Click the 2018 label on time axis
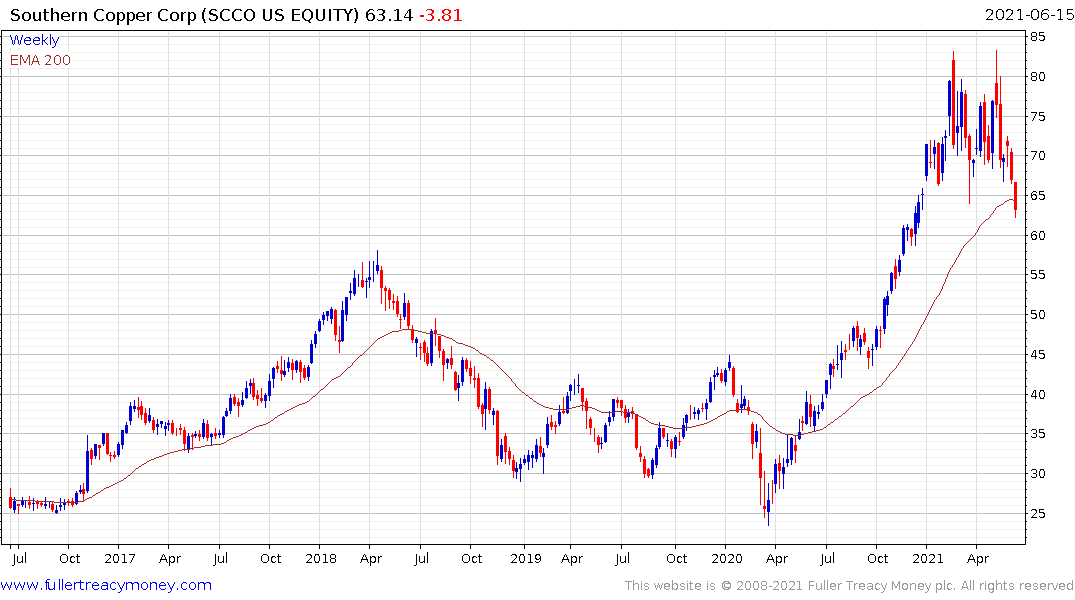Screen dimensions: 1075x600 (x=321, y=558)
